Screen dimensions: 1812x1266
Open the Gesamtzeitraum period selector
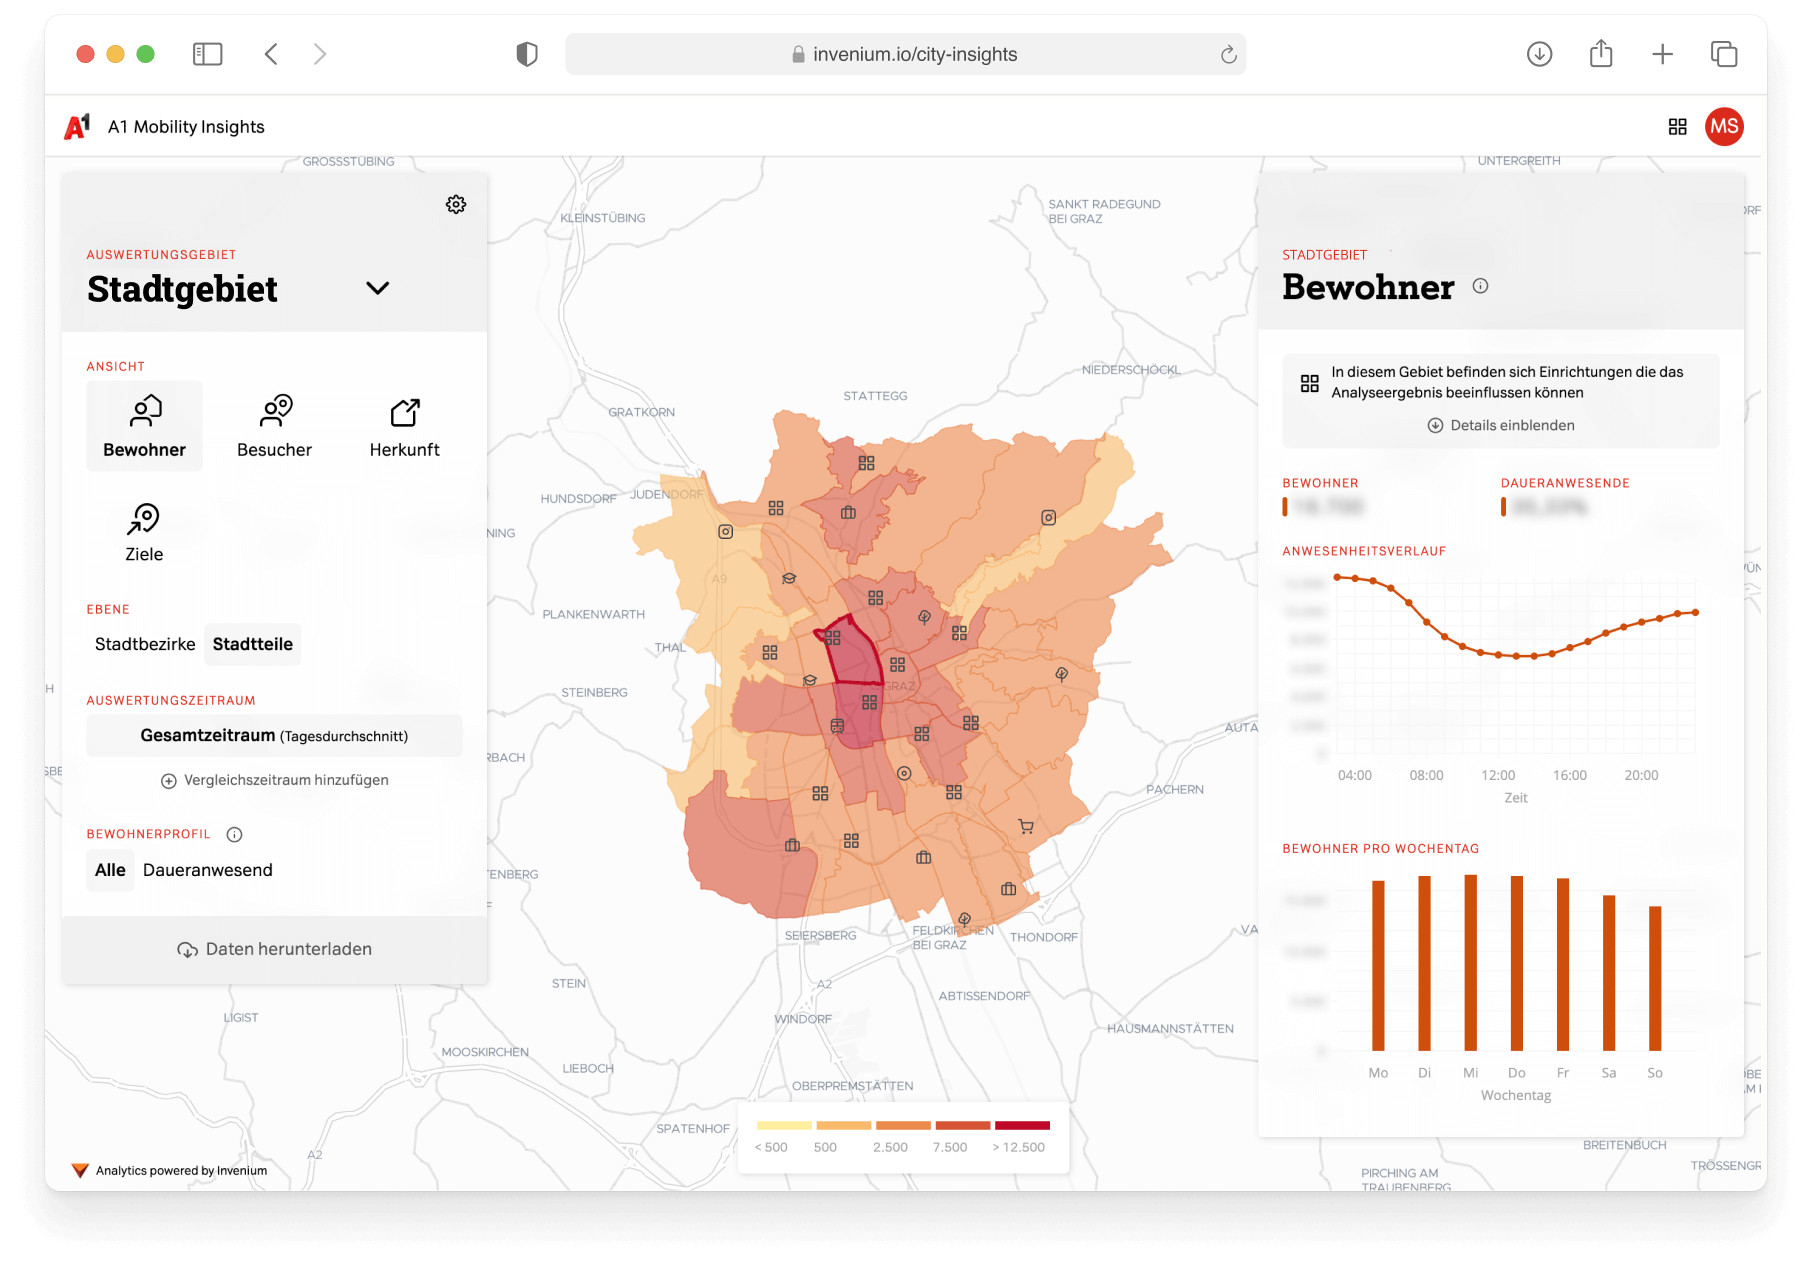tap(274, 736)
